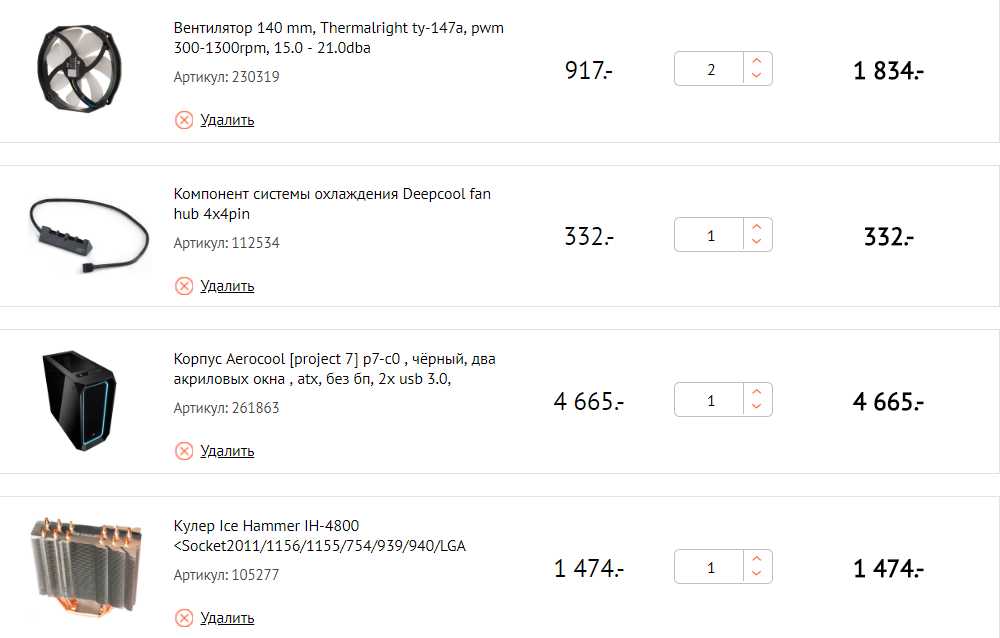This screenshot has height=638, width=1000.
Task: Decrease quantity of Thermalright ty-147a fan
Action: point(757,76)
